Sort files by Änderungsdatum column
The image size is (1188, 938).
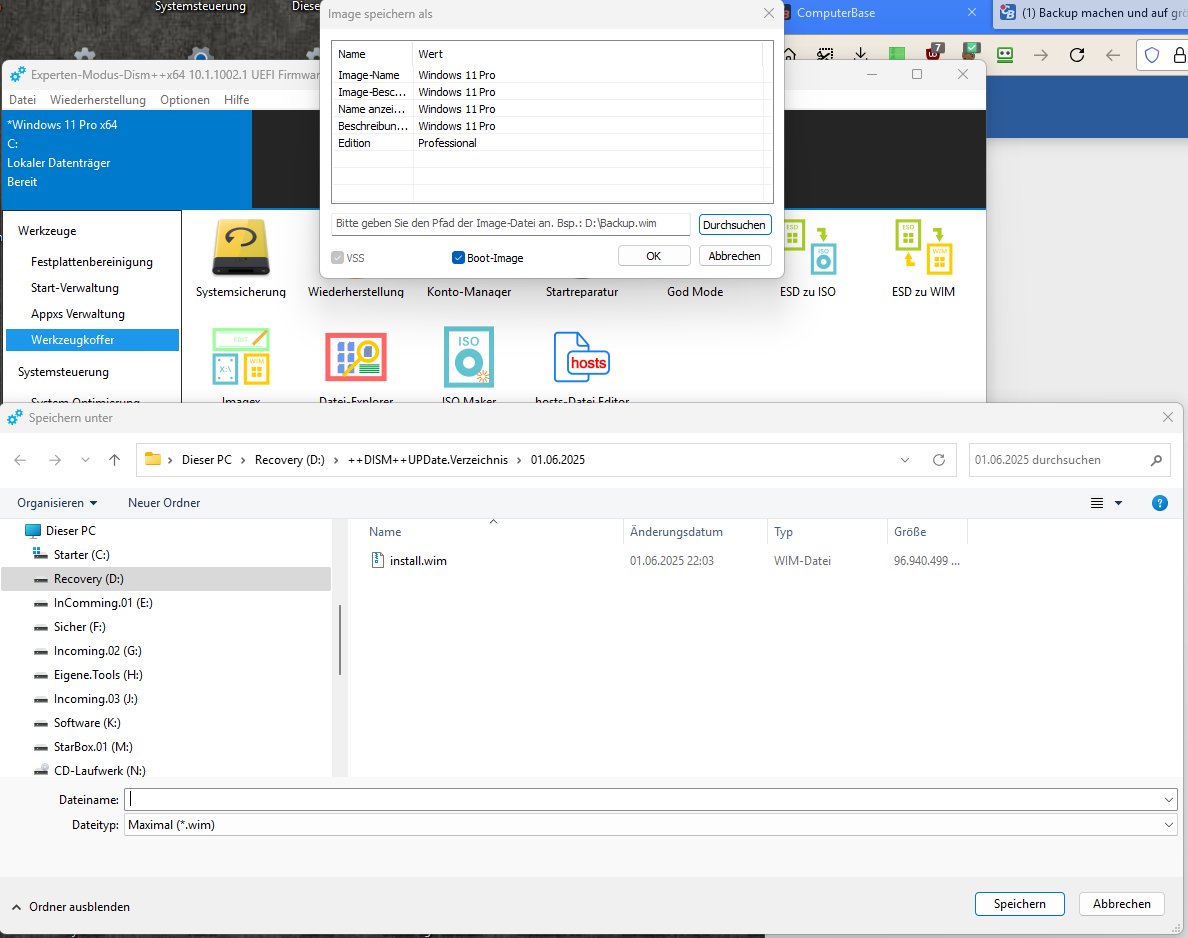point(677,532)
